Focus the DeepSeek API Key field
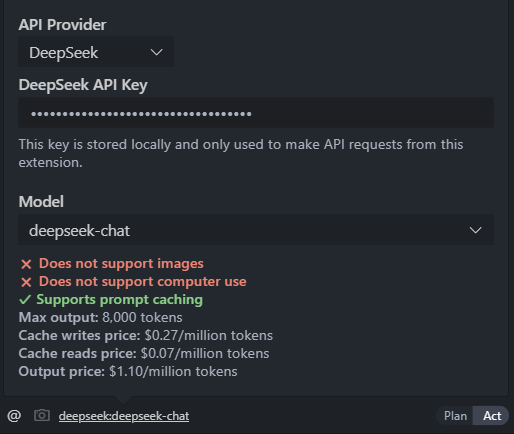The width and height of the screenshot is (514, 434). pyautogui.click(x=256, y=113)
